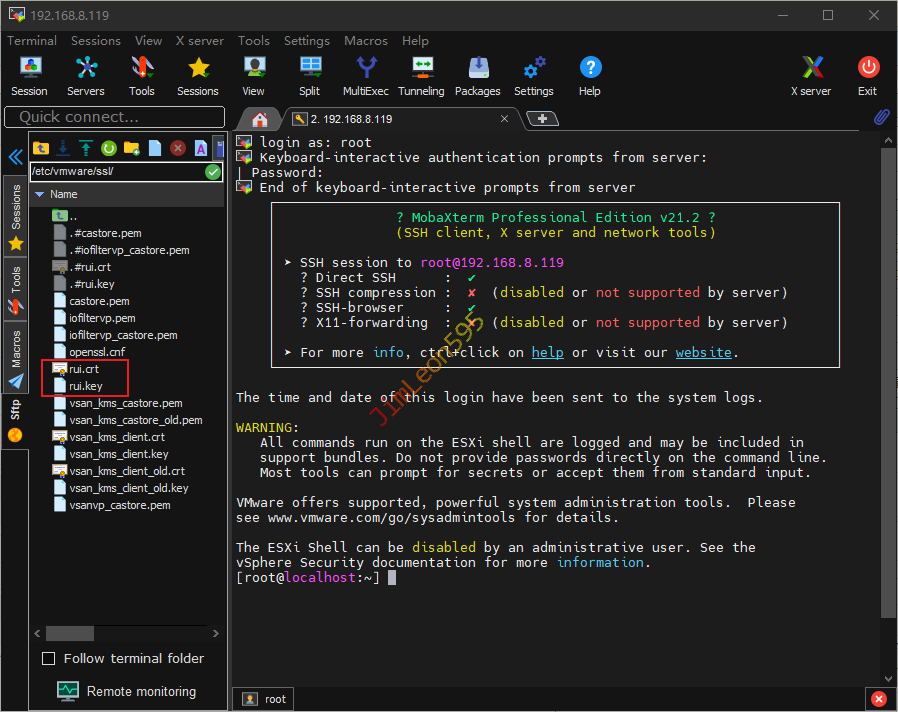Open the Packages toolbar icon
This screenshot has width=898, height=712.
pos(477,76)
